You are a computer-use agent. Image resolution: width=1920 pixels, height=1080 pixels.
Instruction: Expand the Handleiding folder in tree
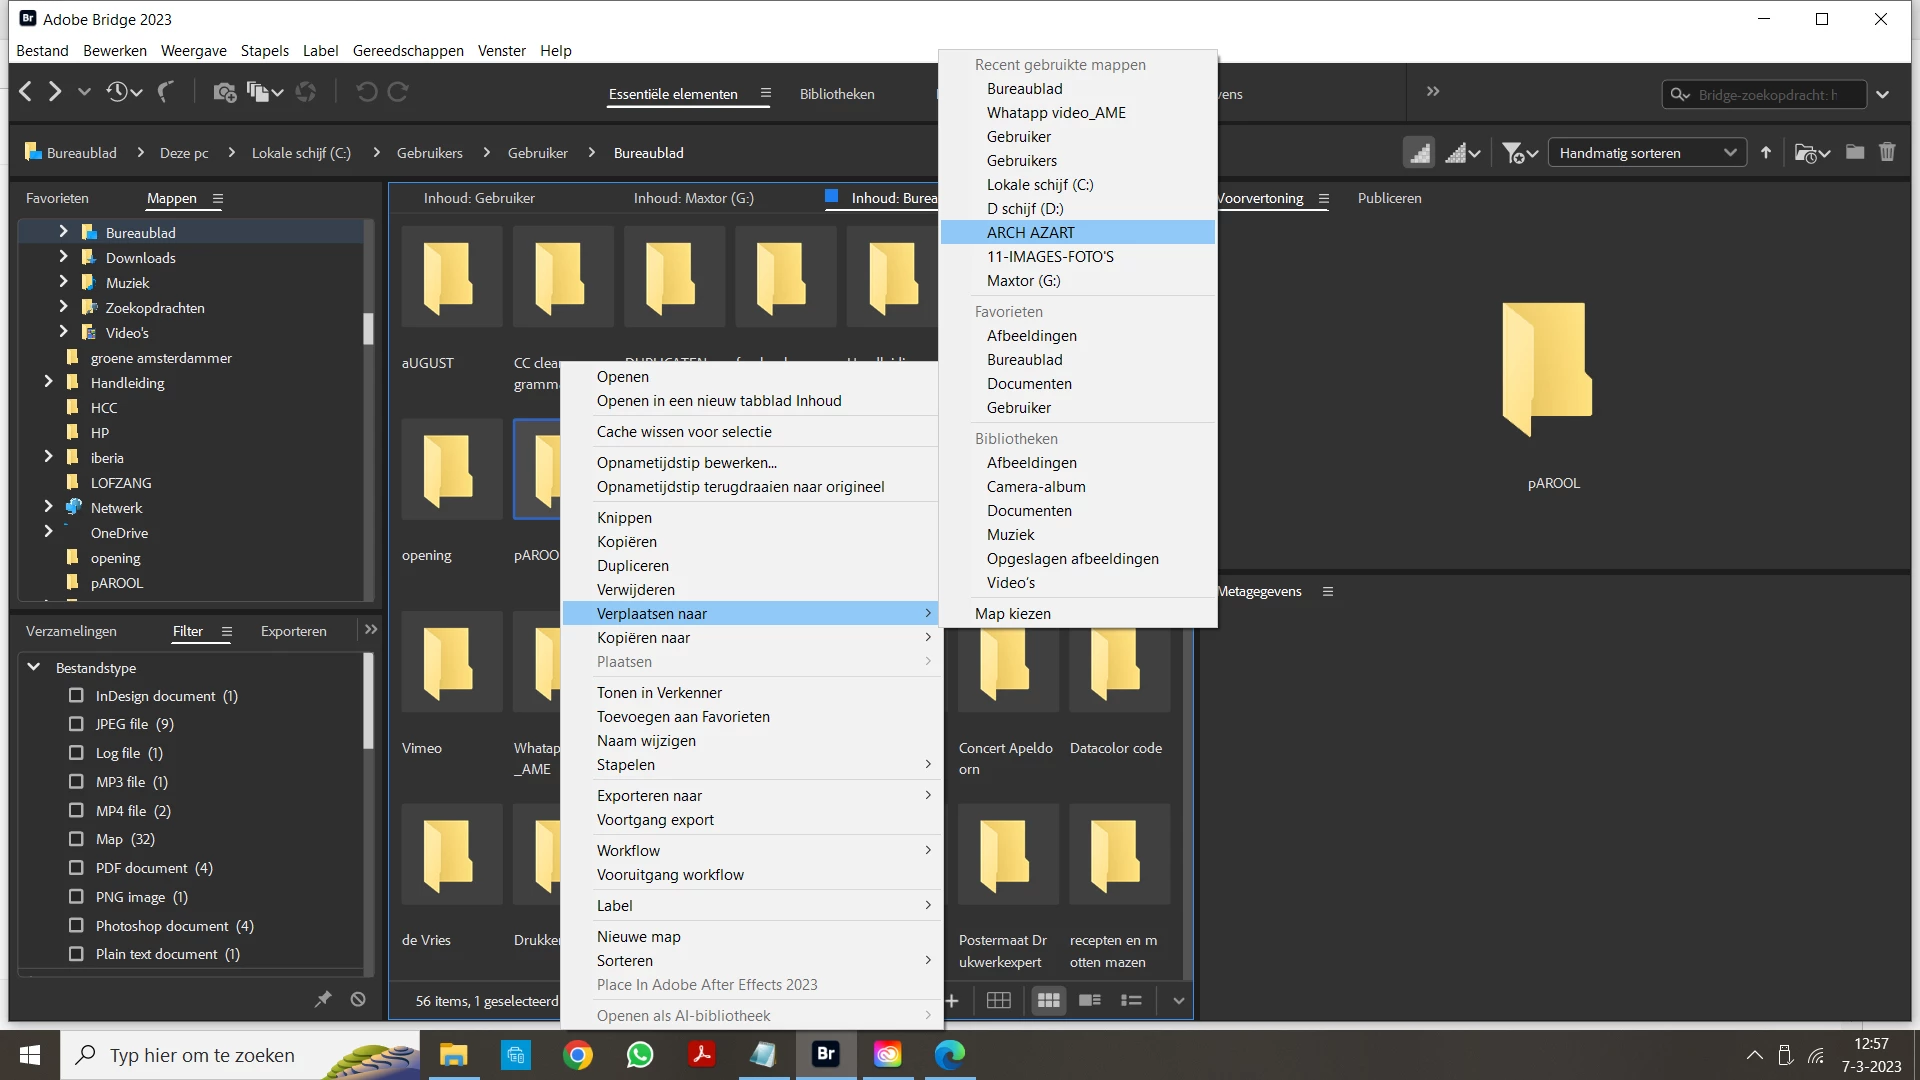coord(48,382)
